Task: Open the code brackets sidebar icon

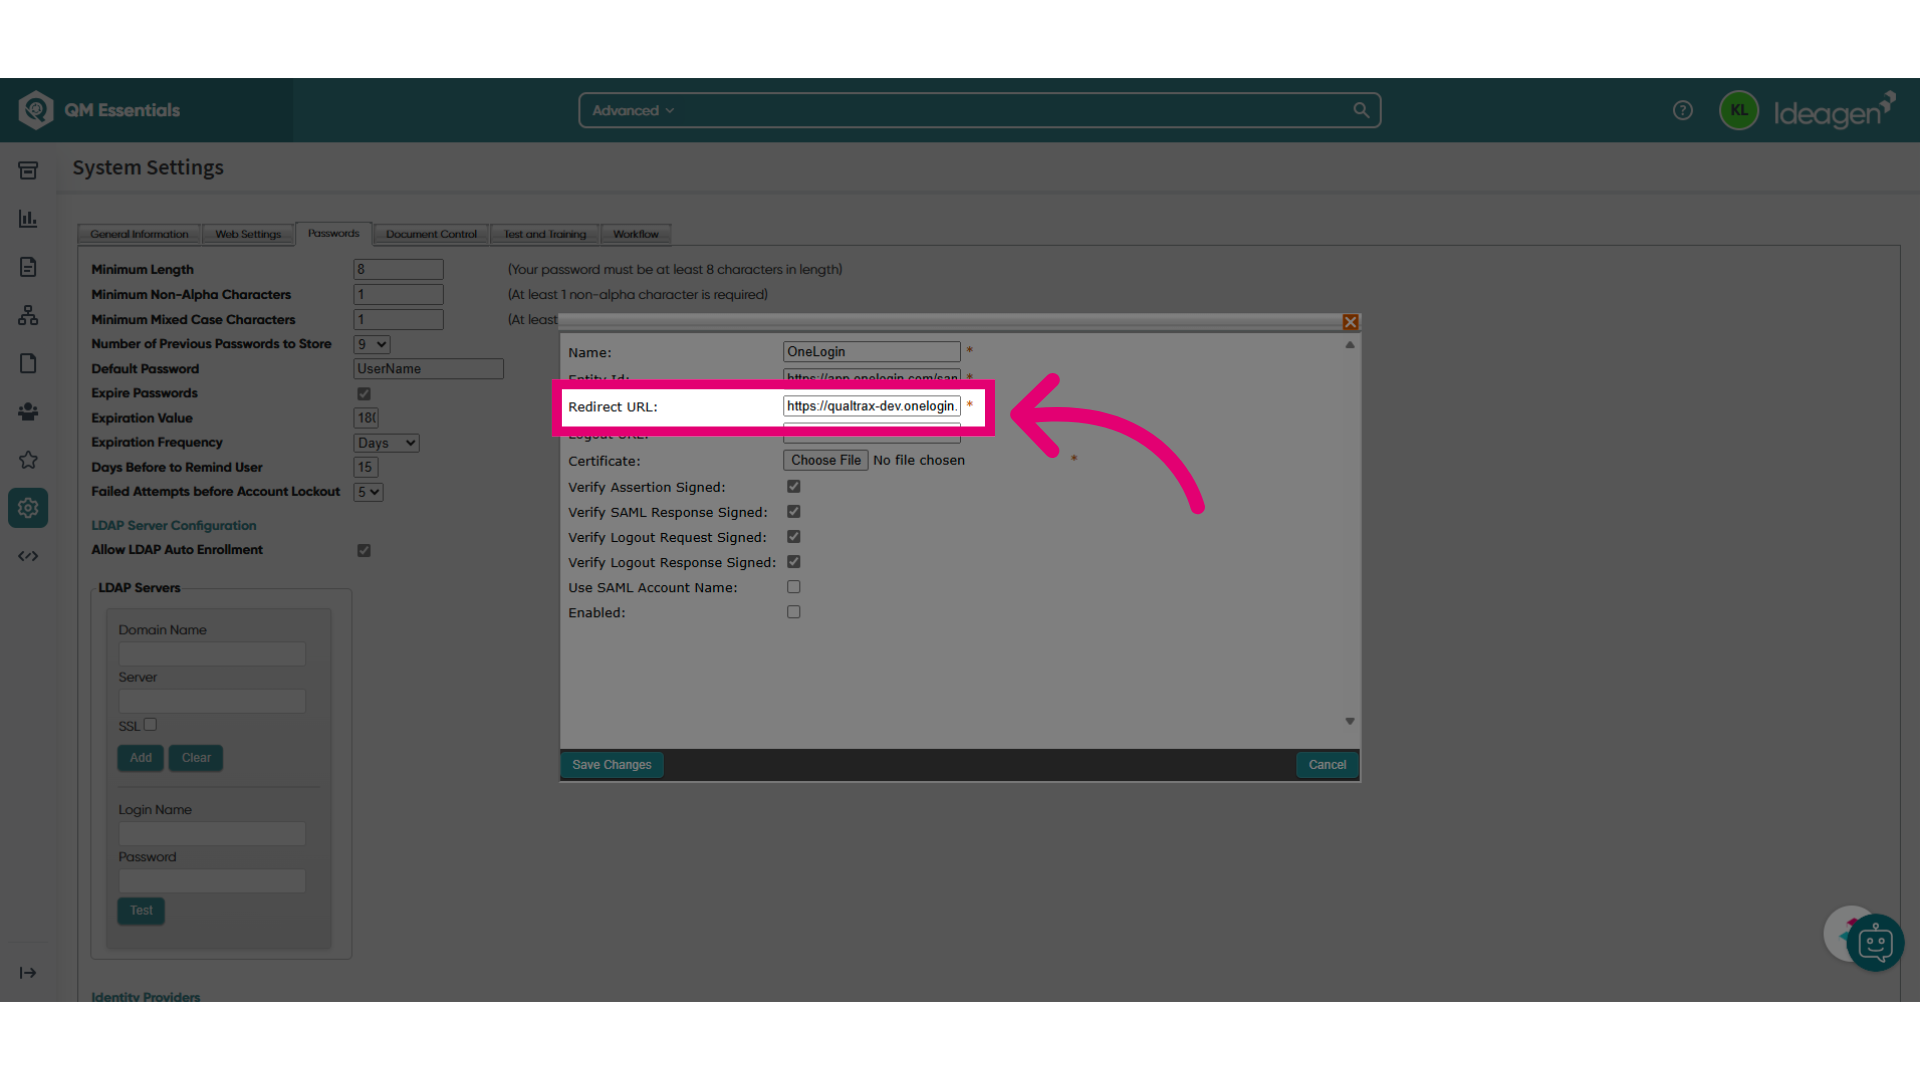Action: pyautogui.click(x=28, y=556)
